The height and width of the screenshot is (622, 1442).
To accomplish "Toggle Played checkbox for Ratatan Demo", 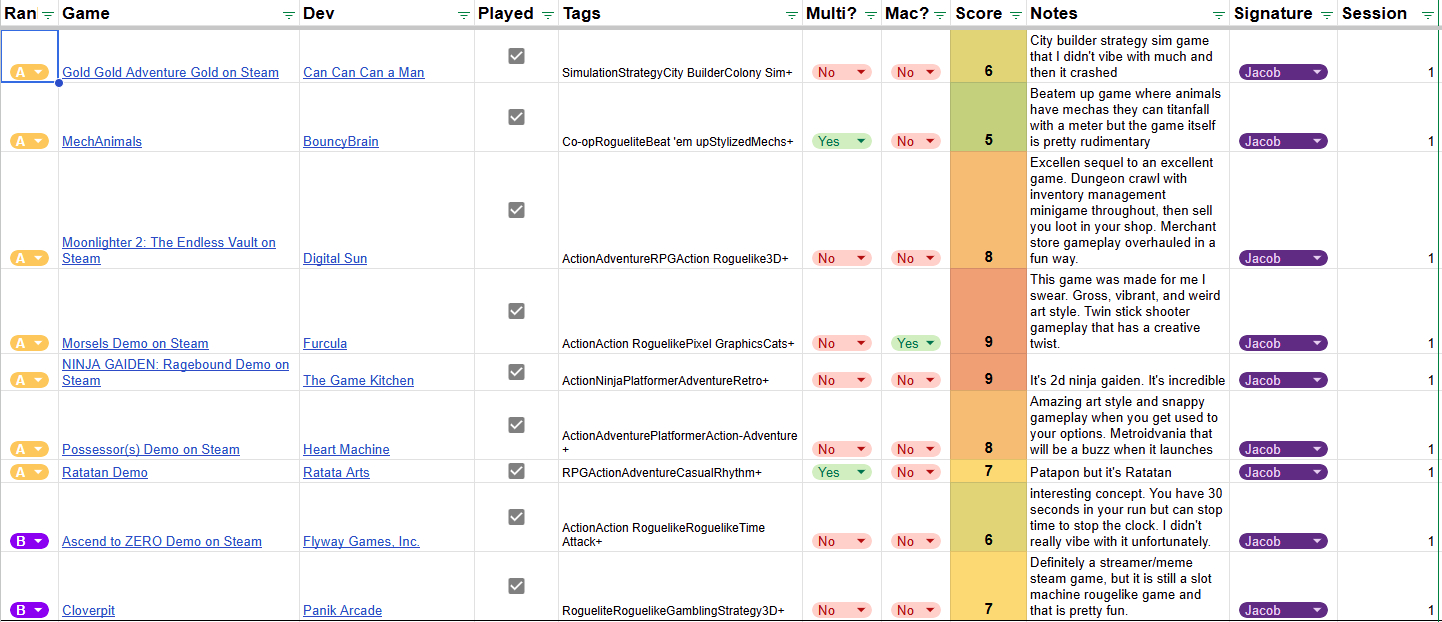I will tap(516, 471).
